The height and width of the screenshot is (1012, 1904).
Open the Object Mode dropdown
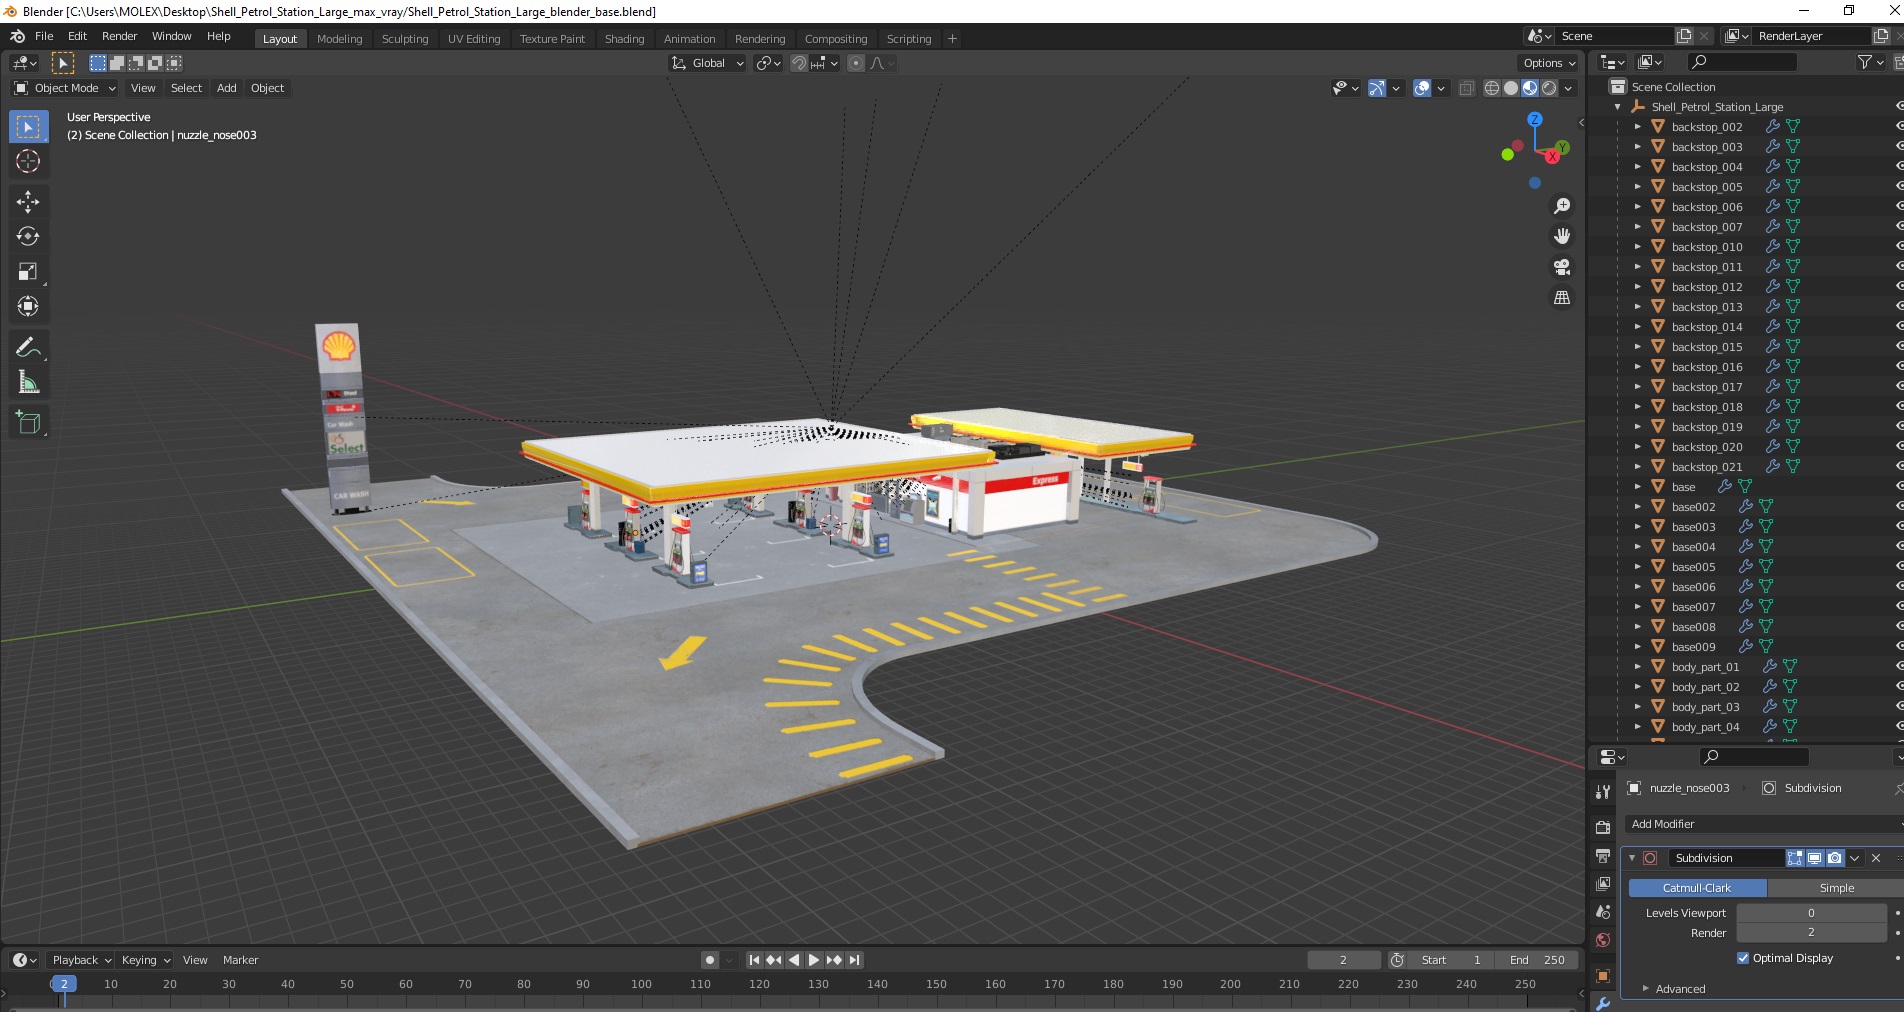click(x=65, y=88)
